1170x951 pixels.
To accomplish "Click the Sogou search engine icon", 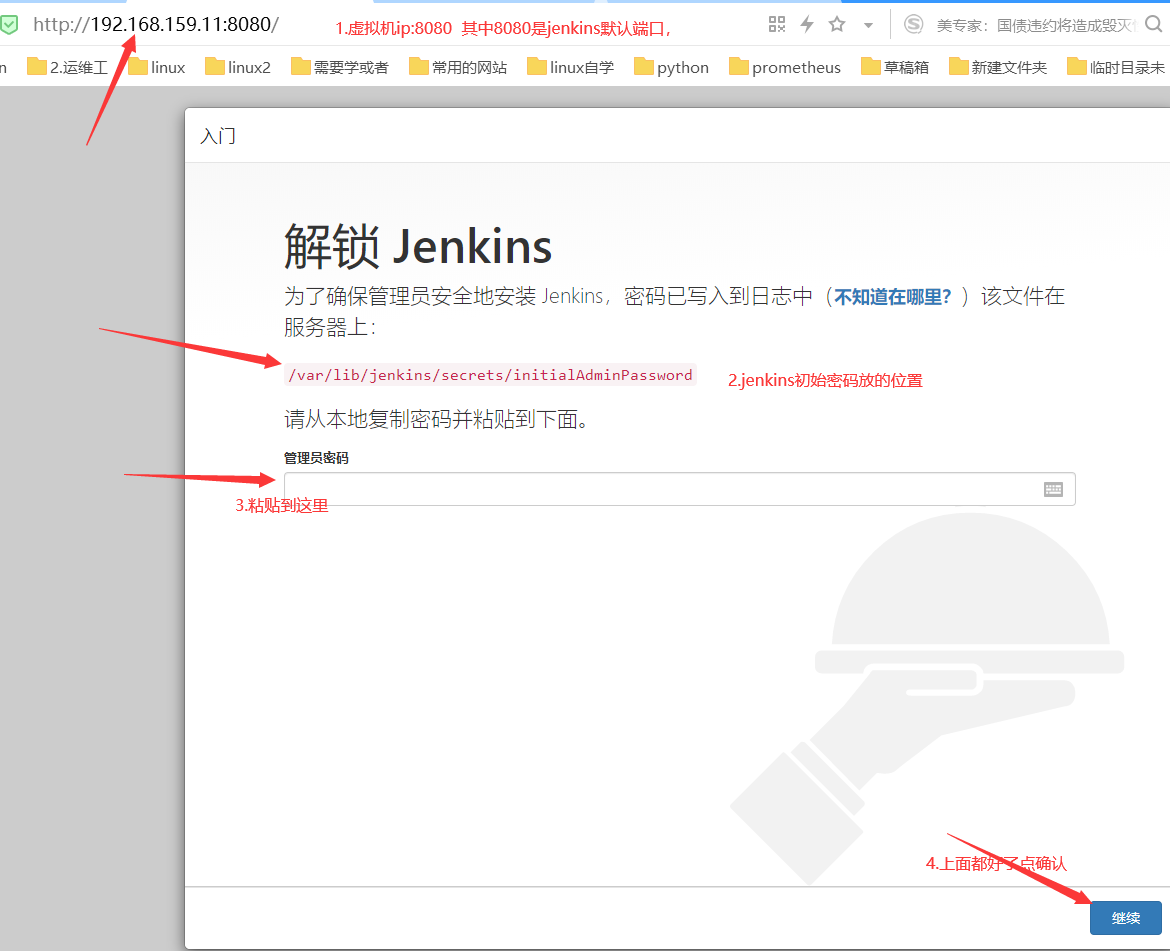I will 913,25.
